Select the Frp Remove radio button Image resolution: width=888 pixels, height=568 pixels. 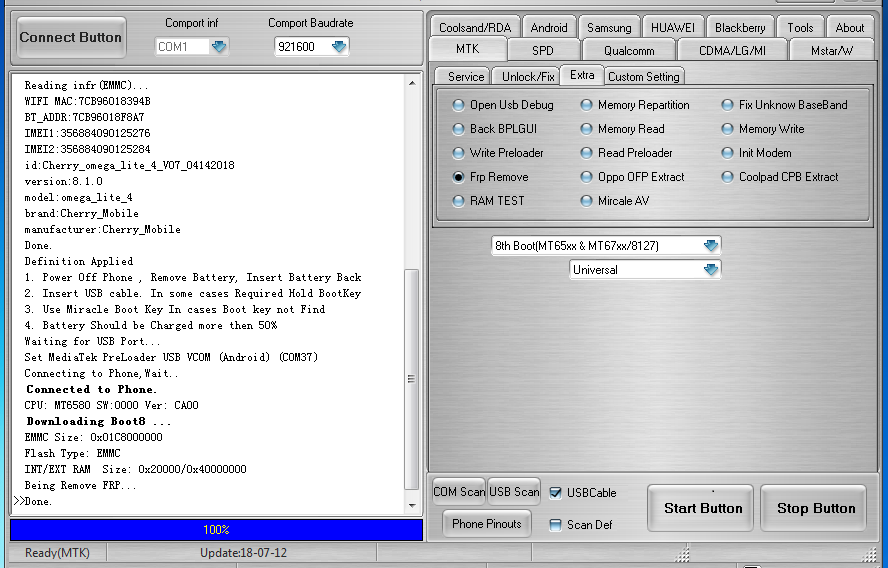click(490, 177)
